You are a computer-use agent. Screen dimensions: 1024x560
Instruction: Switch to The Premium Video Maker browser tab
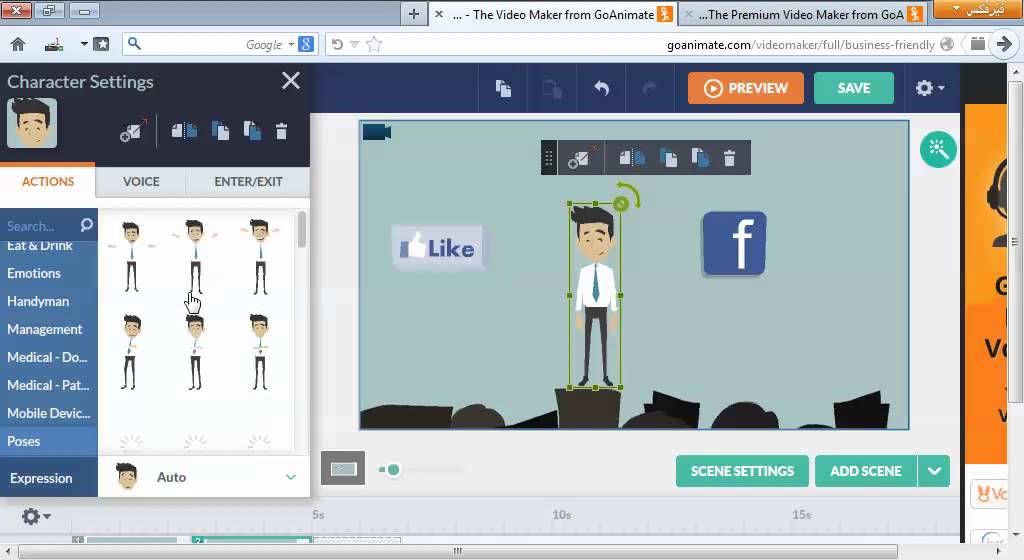click(x=803, y=14)
